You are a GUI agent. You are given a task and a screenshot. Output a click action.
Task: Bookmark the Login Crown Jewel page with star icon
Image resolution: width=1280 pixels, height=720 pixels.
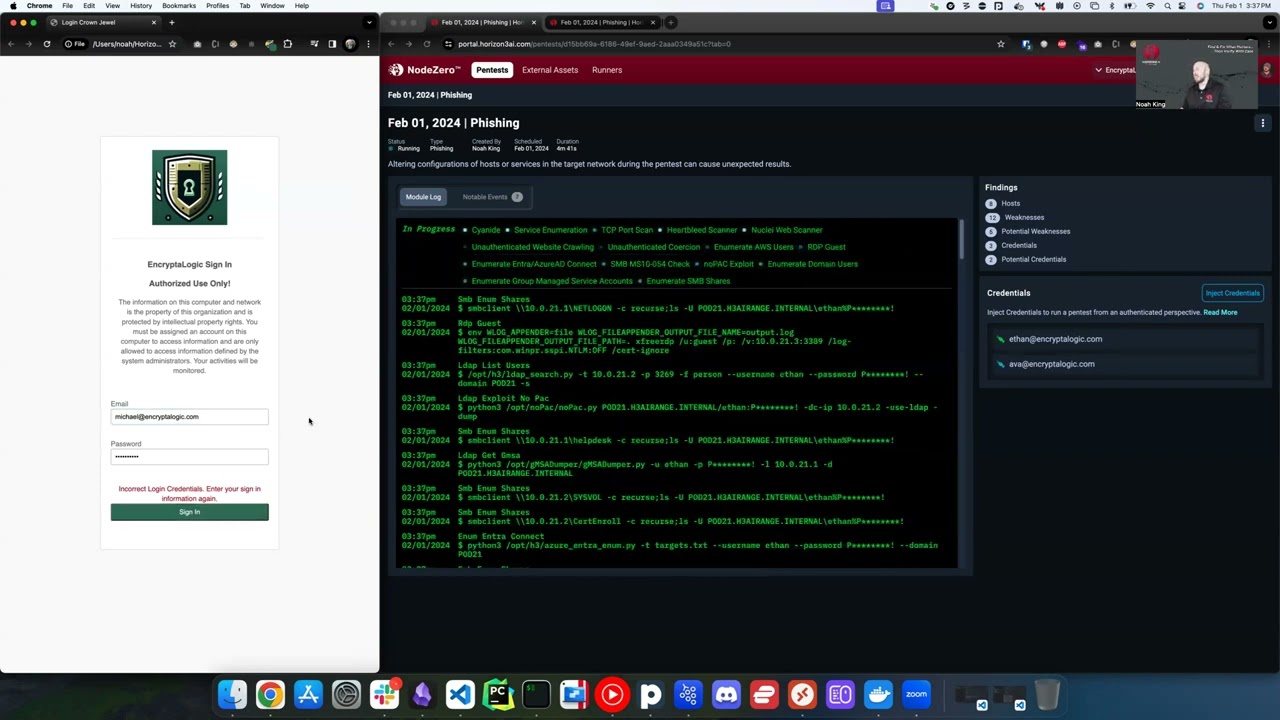[x=172, y=44]
